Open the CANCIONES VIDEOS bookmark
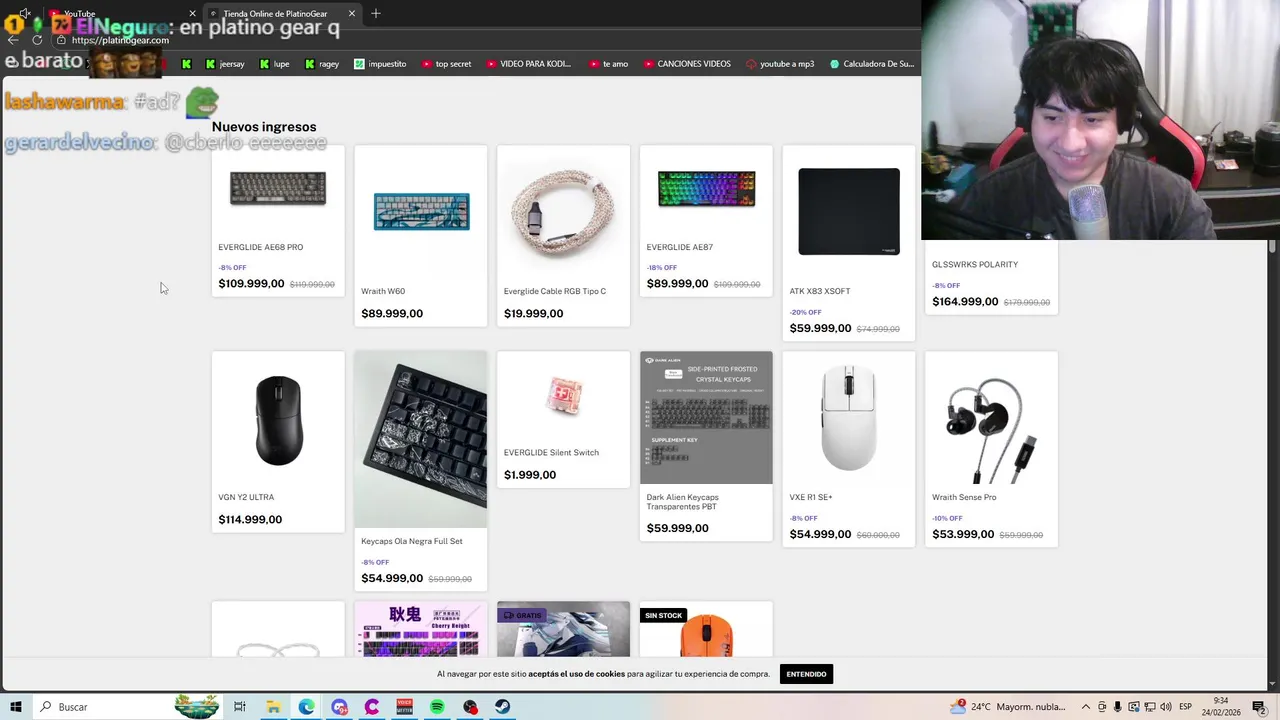Screen dimensions: 1280x720 [x=686, y=64]
